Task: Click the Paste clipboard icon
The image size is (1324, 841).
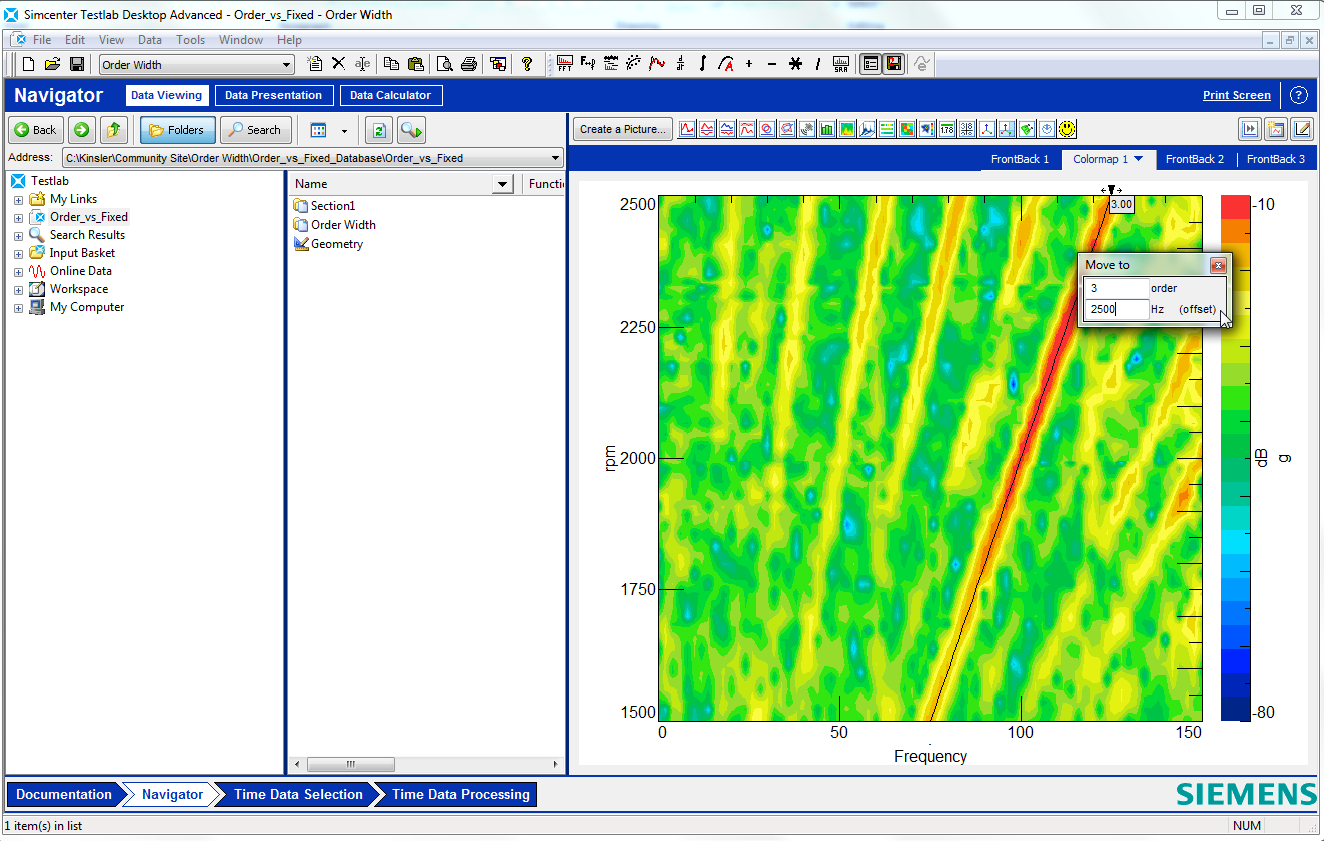Action: (416, 64)
